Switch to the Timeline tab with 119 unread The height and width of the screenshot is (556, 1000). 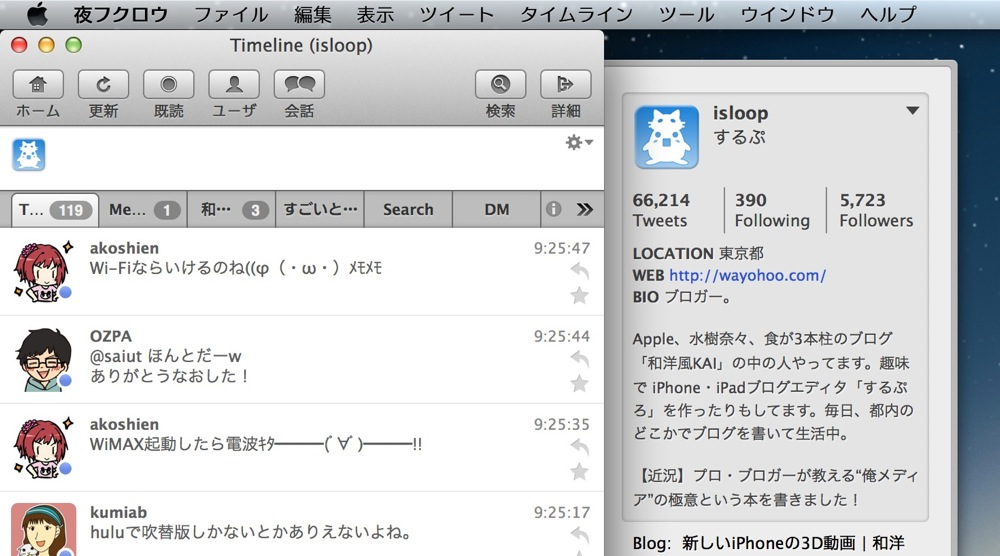[55, 210]
